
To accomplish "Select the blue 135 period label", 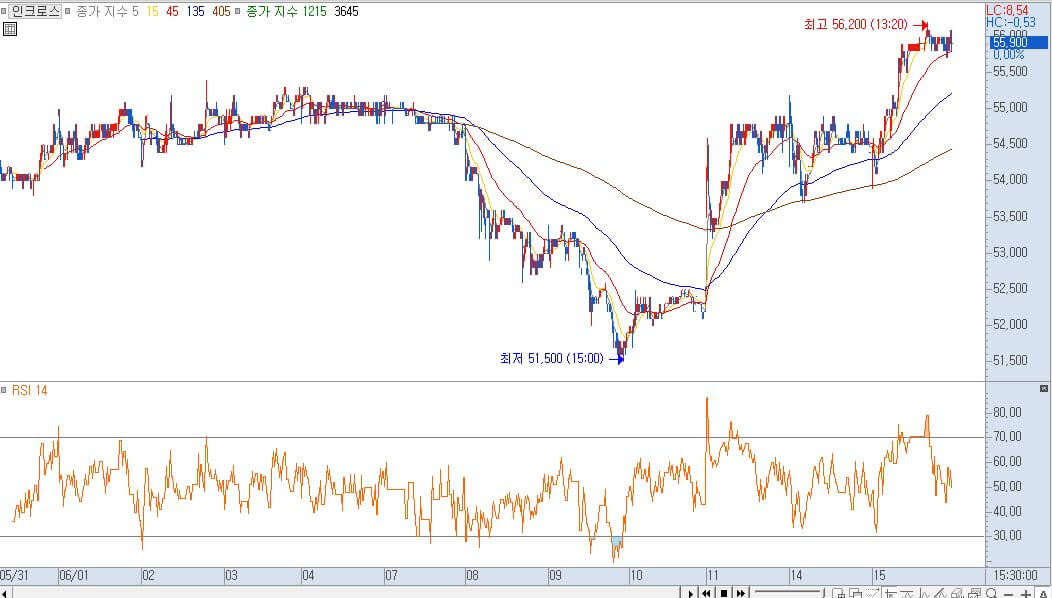I will click(195, 11).
